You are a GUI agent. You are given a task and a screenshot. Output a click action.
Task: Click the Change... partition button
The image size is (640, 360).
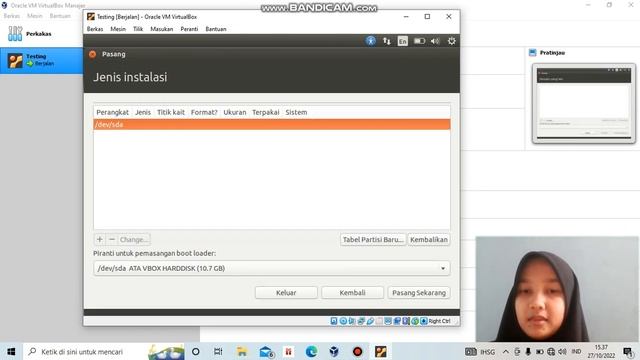[134, 240]
